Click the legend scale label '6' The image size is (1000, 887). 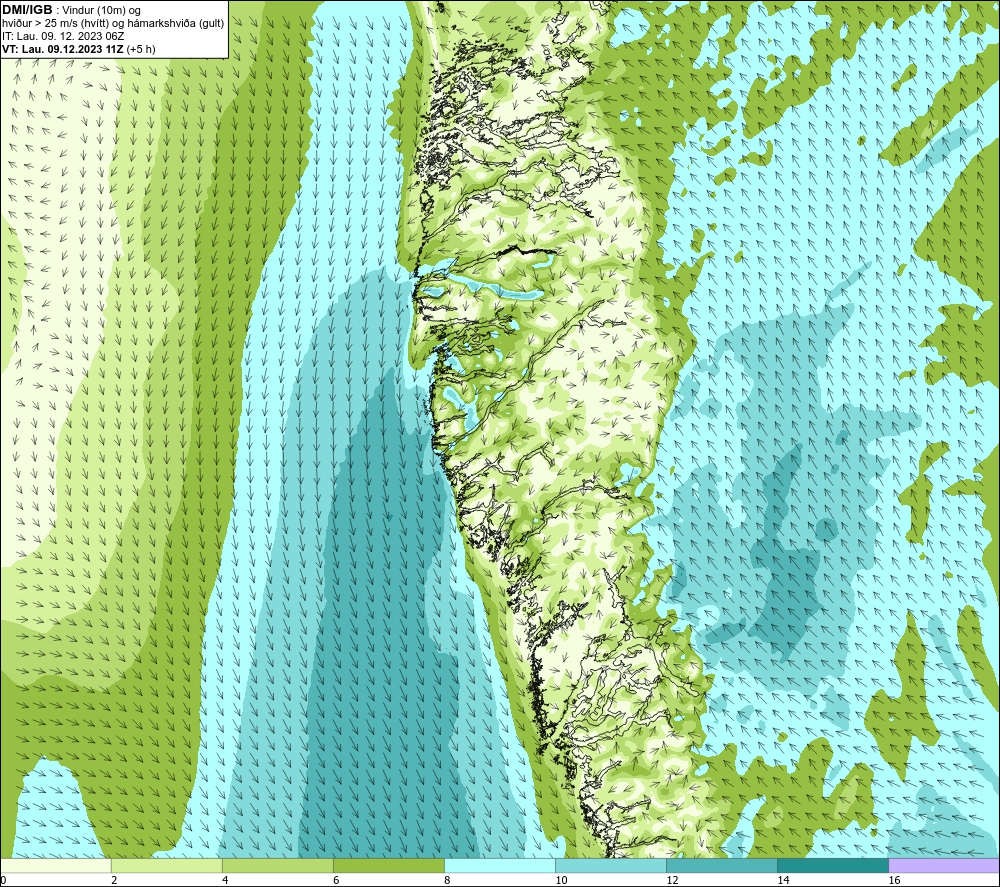336,880
